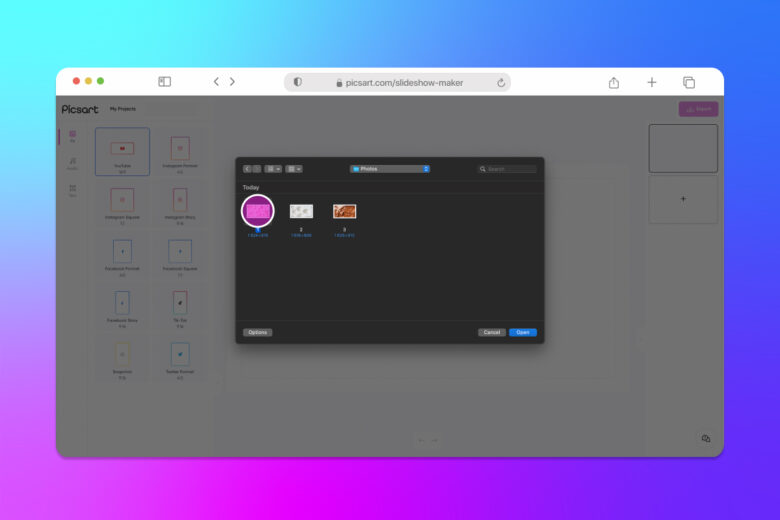Toggle the Safari sidebar icon
Viewport: 780px width, 520px height.
click(x=165, y=82)
